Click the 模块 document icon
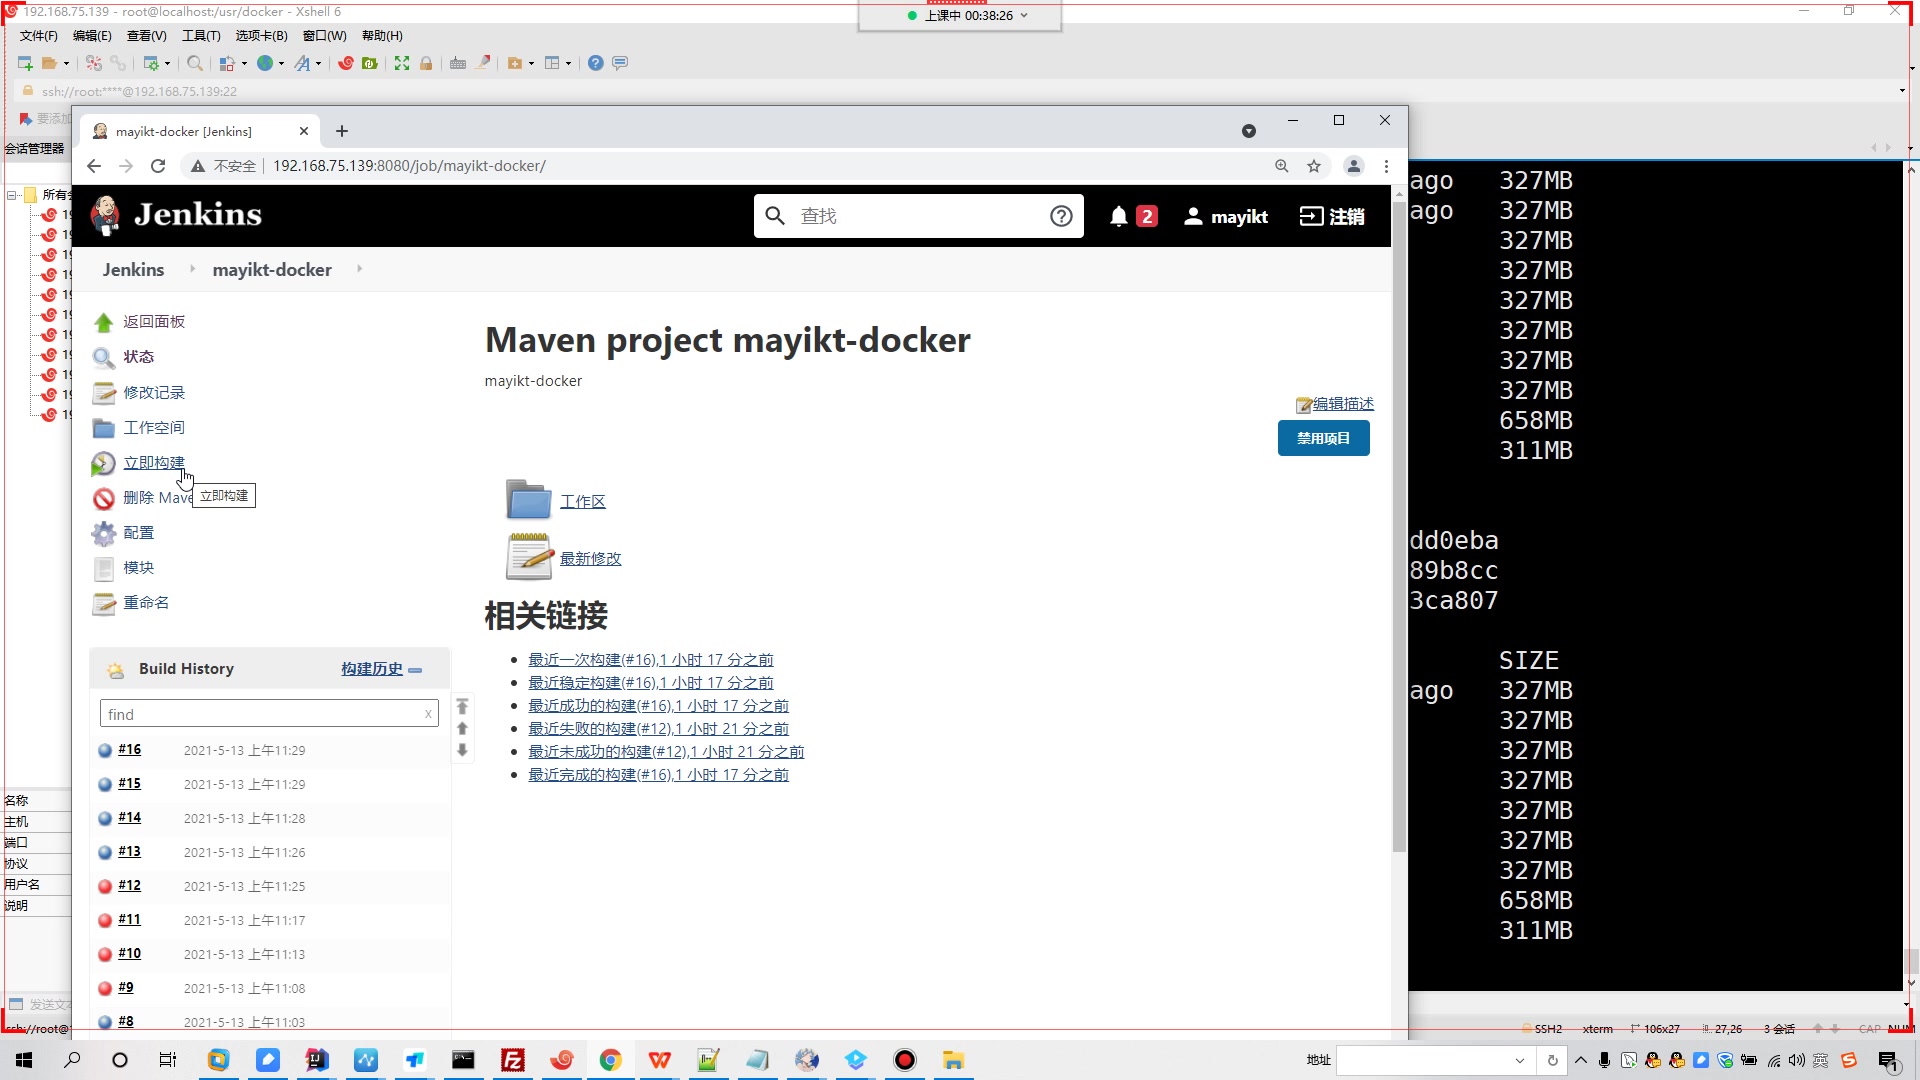This screenshot has height=1080, width=1920. click(103, 568)
